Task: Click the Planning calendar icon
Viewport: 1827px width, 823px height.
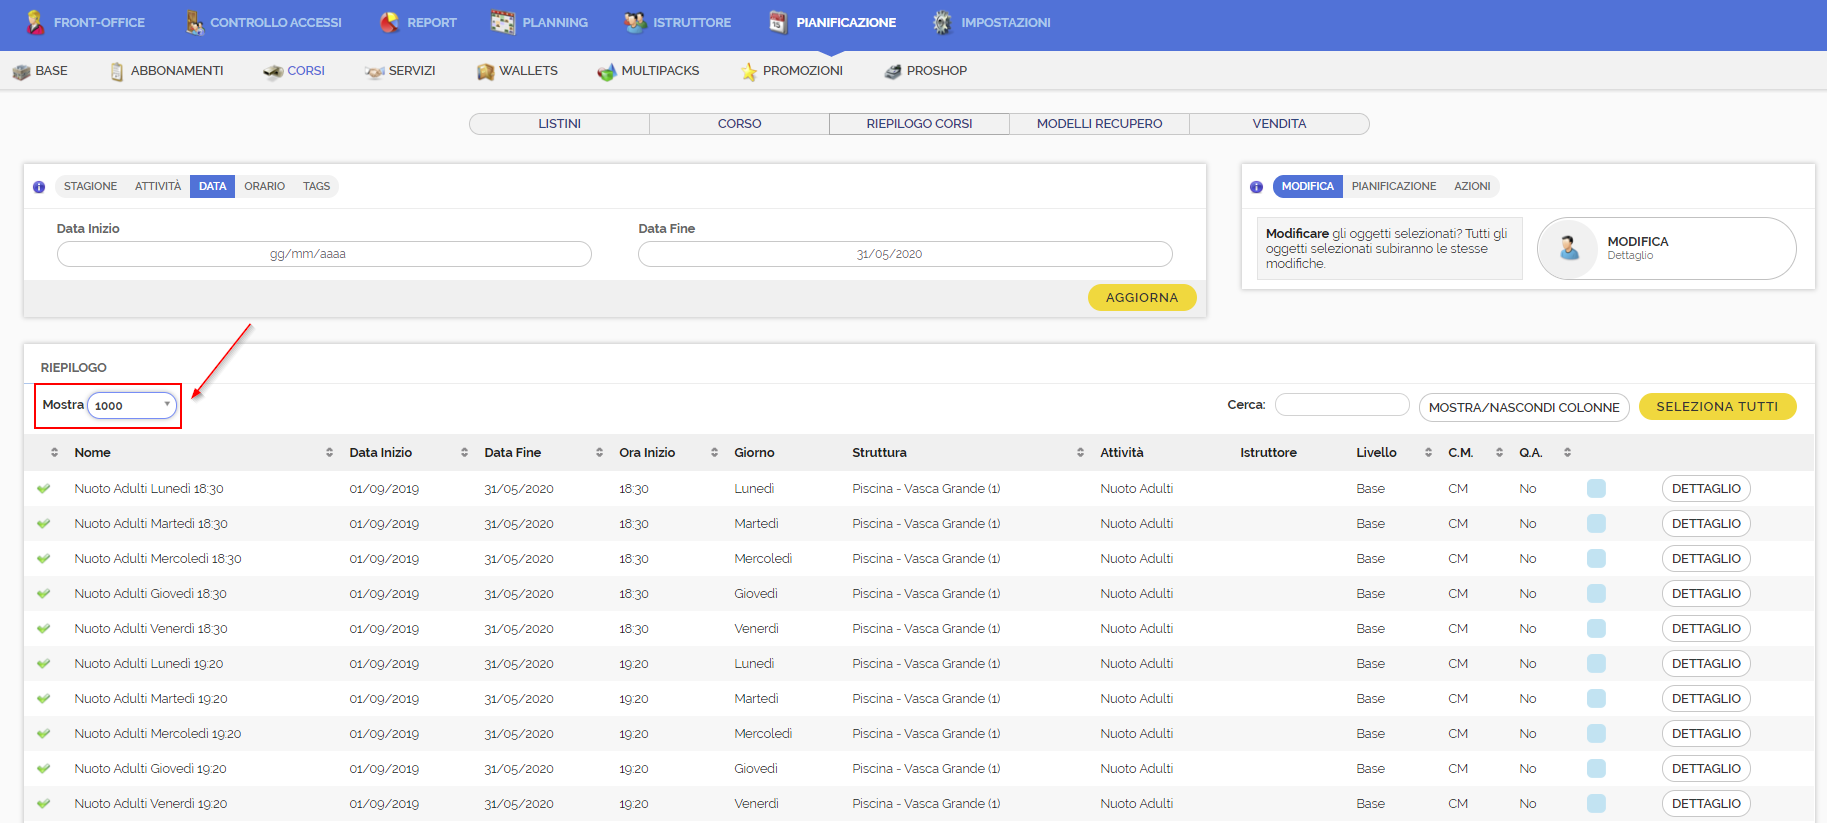Action: click(x=503, y=22)
